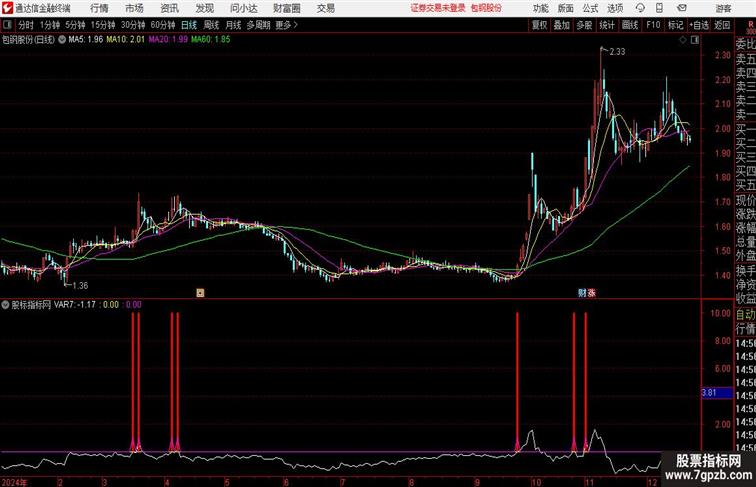Click the 画线 drawing toolbar button
Image resolution: width=756 pixels, height=487 pixels.
pos(630,25)
